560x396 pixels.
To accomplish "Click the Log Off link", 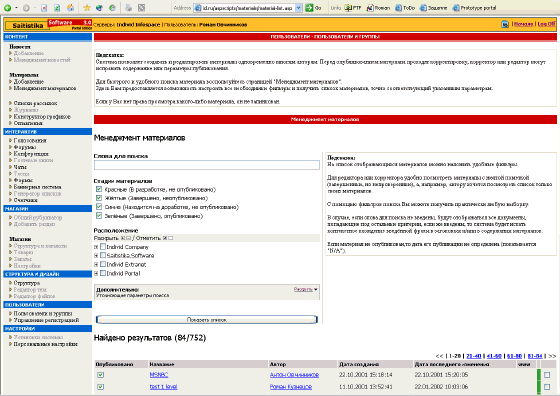I will pos(546,24).
